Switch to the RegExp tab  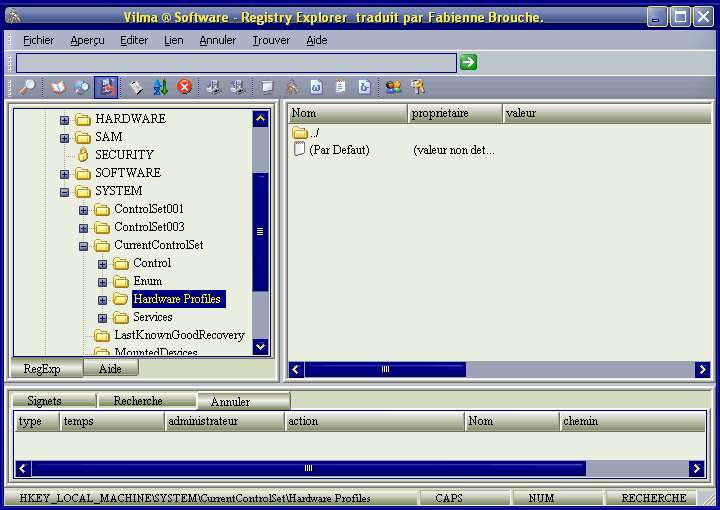(46, 369)
